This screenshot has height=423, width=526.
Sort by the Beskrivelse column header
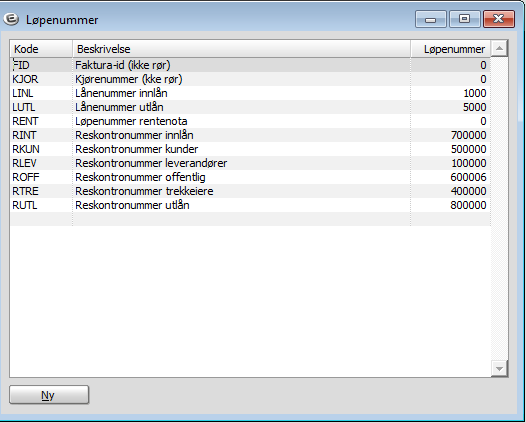click(242, 49)
